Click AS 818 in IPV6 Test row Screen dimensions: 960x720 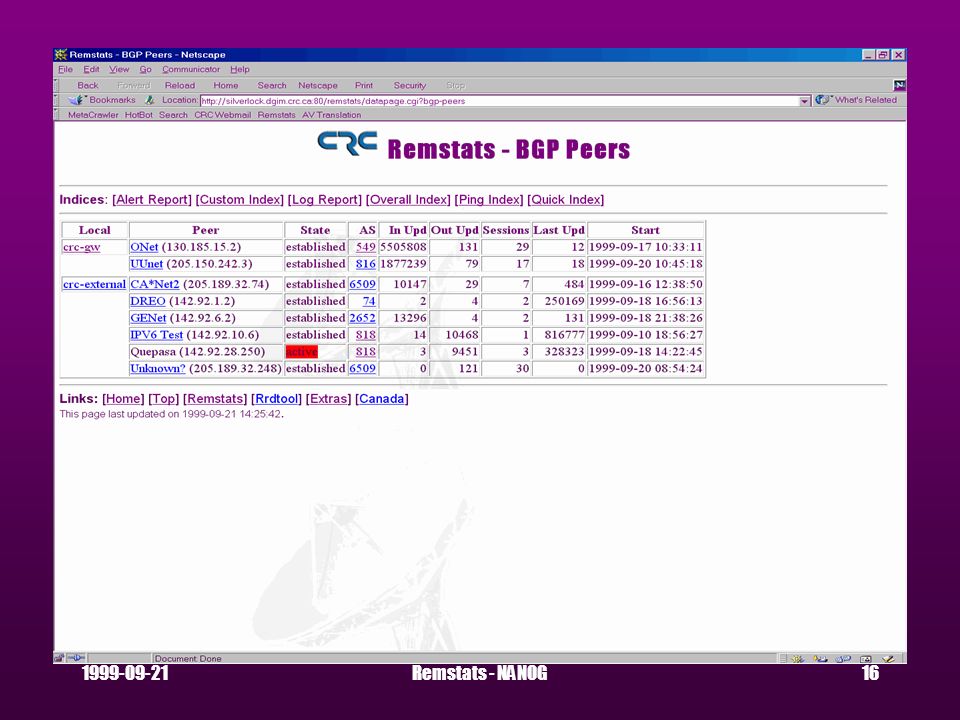point(366,335)
